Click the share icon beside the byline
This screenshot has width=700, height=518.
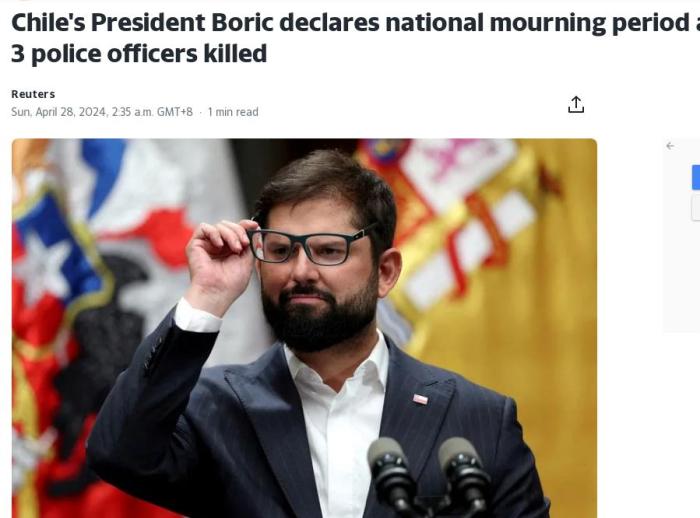[576, 104]
